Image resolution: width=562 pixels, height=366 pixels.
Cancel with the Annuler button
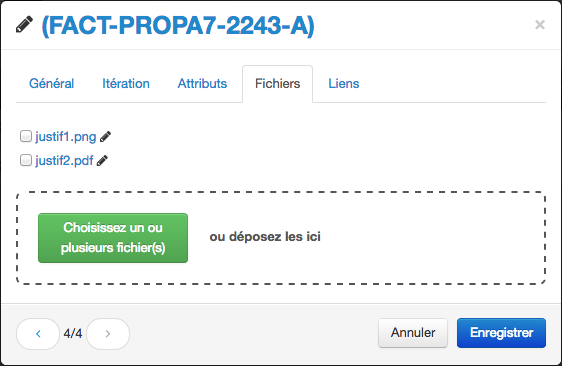click(413, 333)
